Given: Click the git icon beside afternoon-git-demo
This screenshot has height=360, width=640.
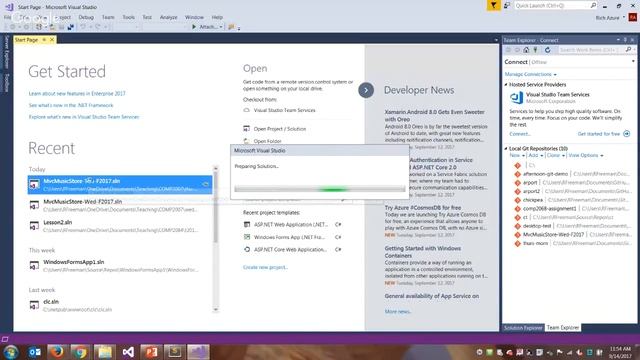Looking at the screenshot, I should [x=518, y=174].
